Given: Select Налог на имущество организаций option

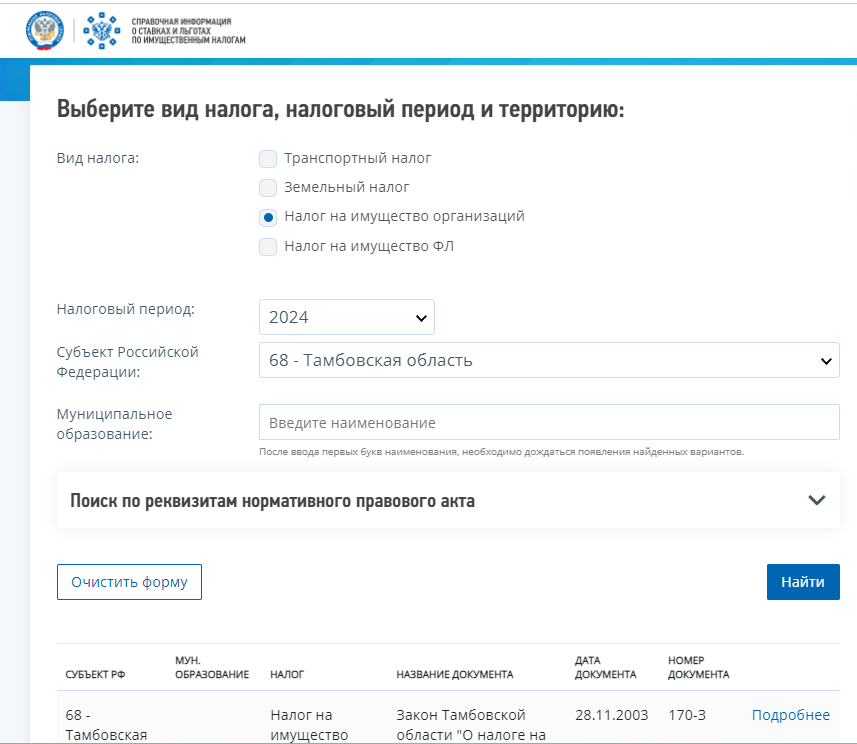Looking at the screenshot, I should (268, 217).
